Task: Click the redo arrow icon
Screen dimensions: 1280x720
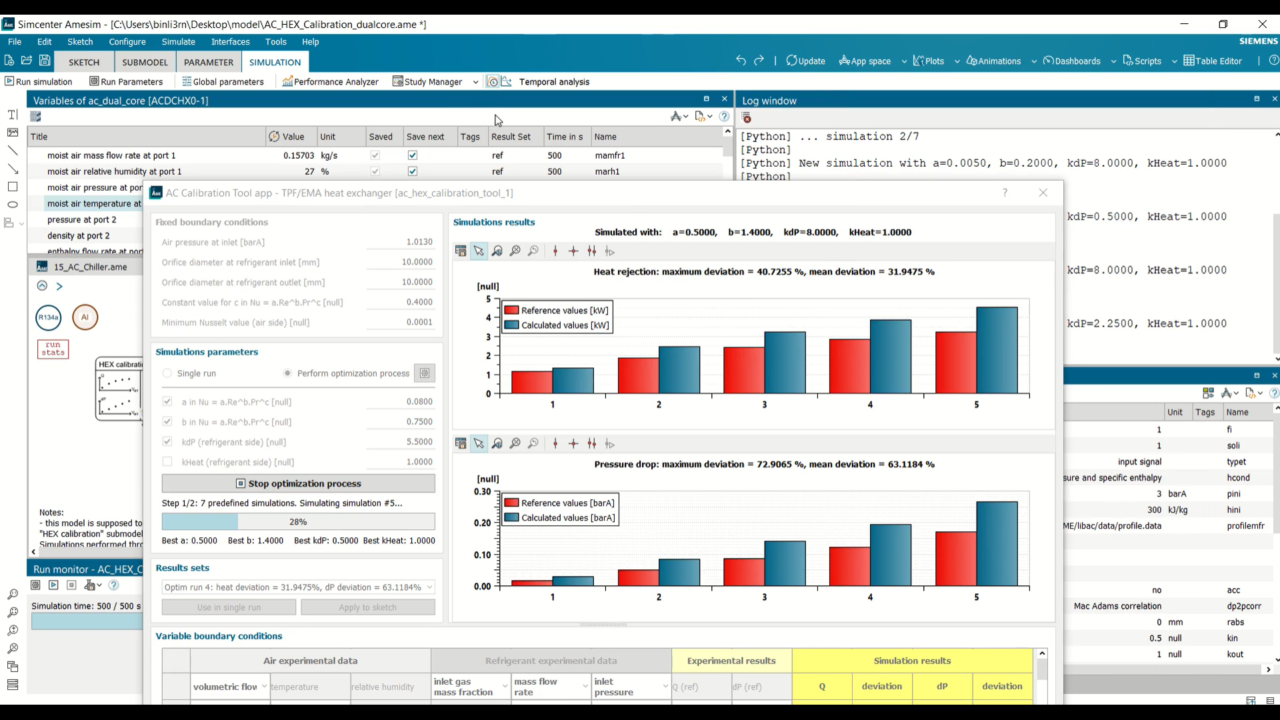Action: coord(759,61)
